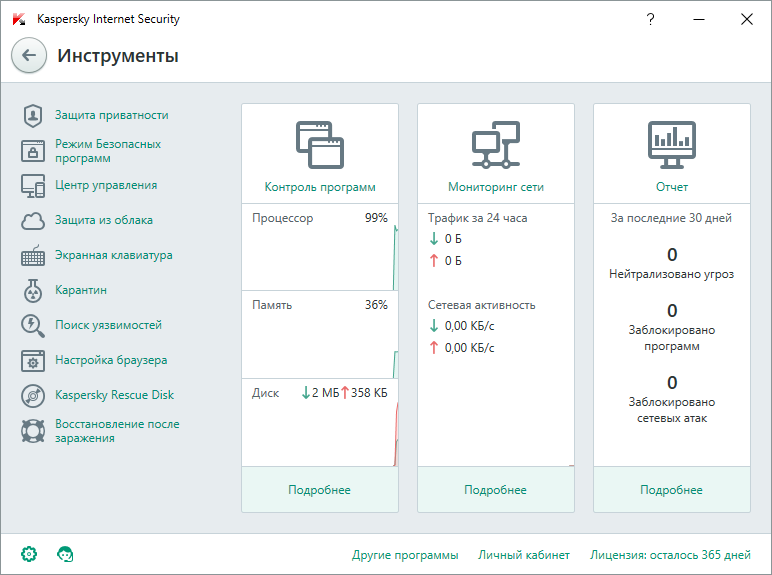Screen dimensions: 772x575
Task: Open Личный кабинет link
Action: point(524,555)
